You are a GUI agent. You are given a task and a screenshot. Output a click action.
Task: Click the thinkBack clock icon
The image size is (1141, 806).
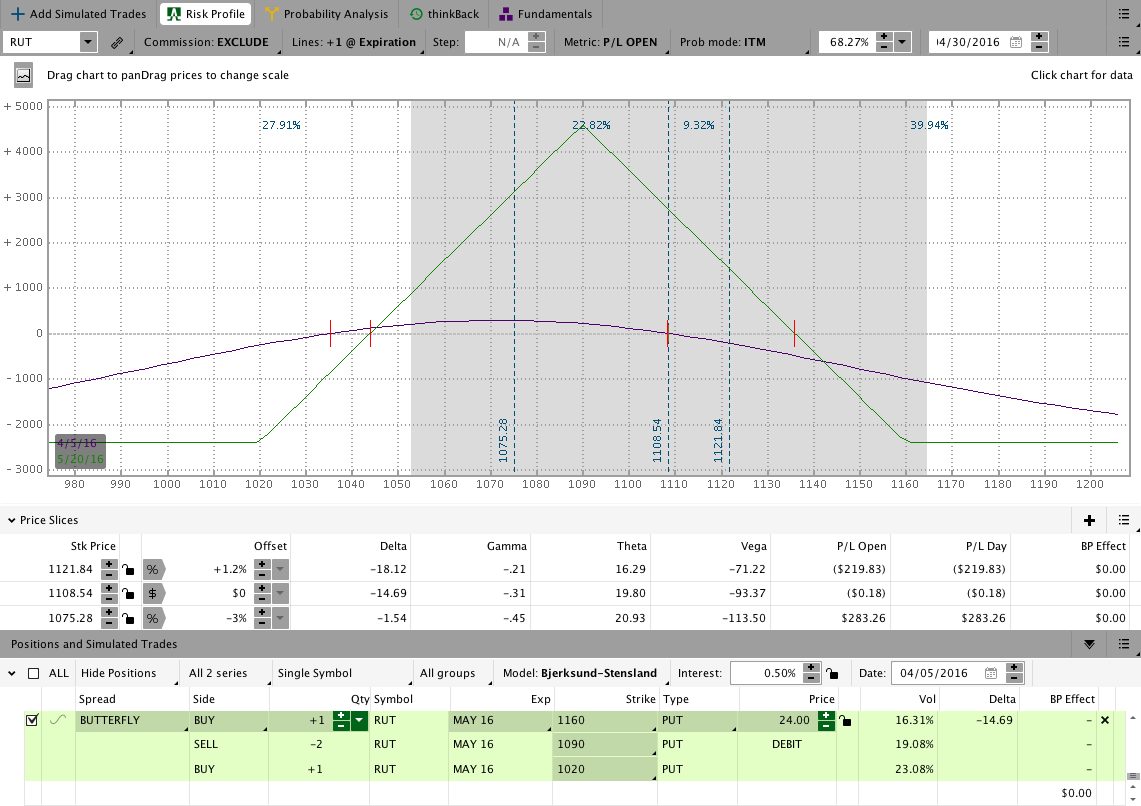click(416, 14)
